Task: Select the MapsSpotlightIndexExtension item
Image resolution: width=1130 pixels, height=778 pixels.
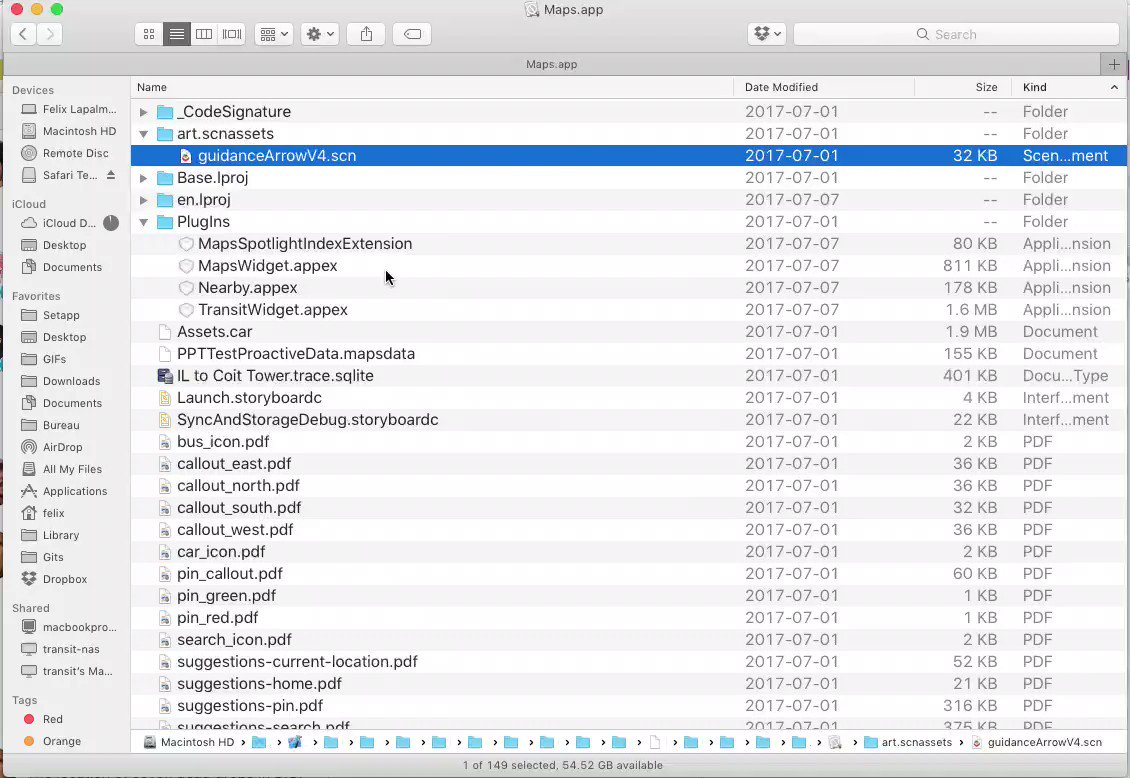Action: 305,243
